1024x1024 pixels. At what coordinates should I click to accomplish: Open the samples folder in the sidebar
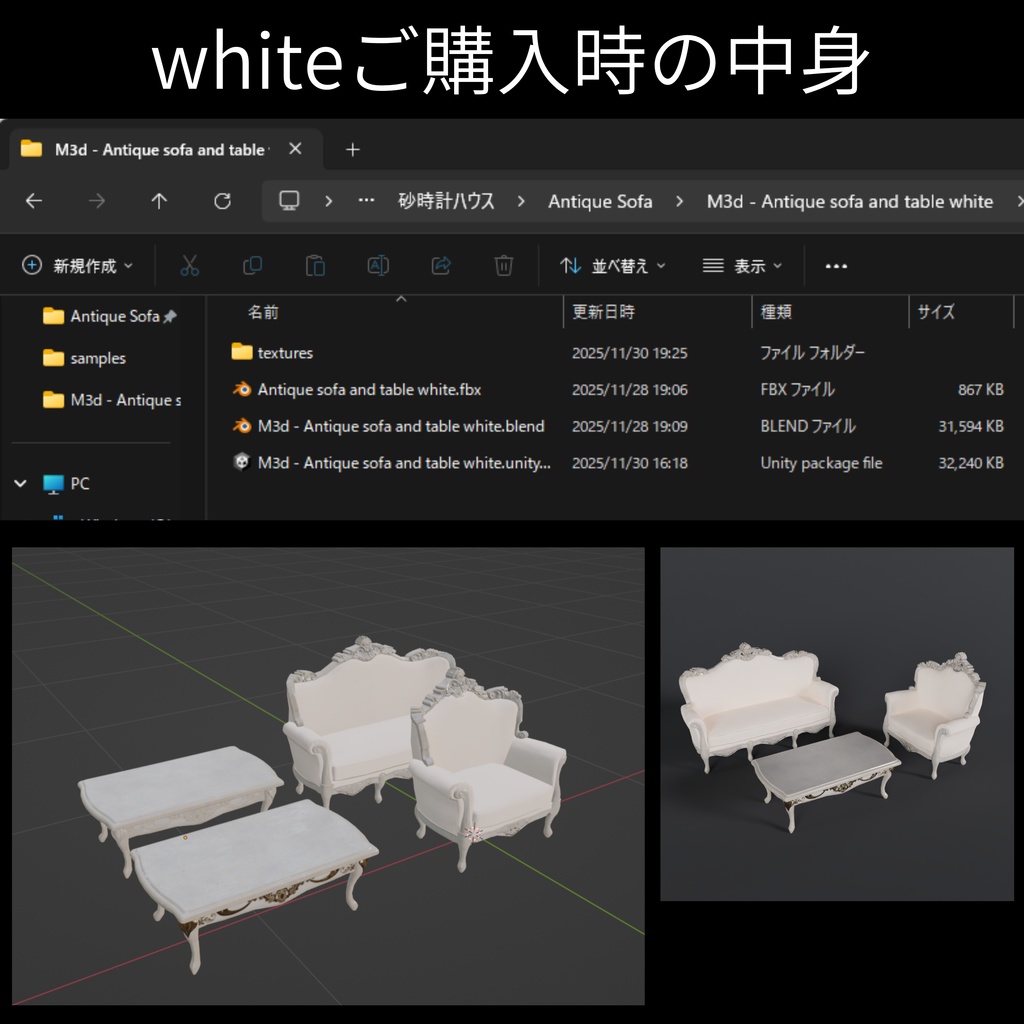99,358
